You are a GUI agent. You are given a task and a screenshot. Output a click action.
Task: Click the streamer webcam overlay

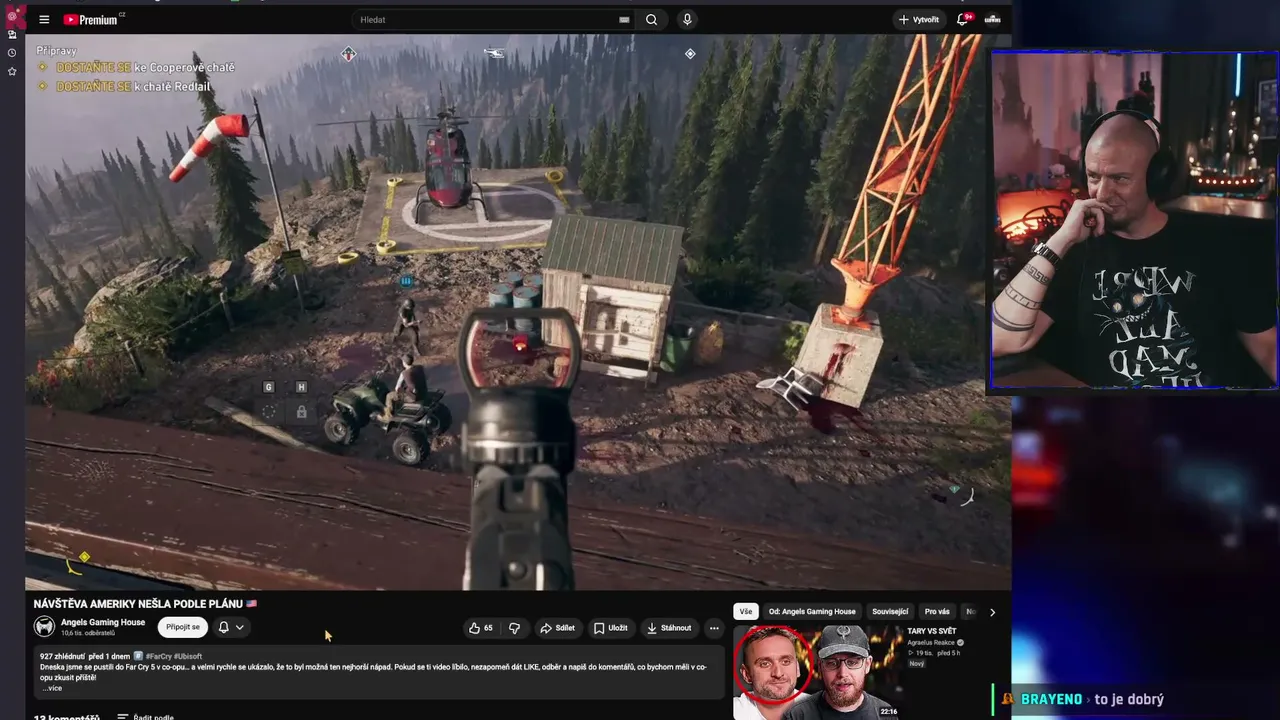(1133, 220)
